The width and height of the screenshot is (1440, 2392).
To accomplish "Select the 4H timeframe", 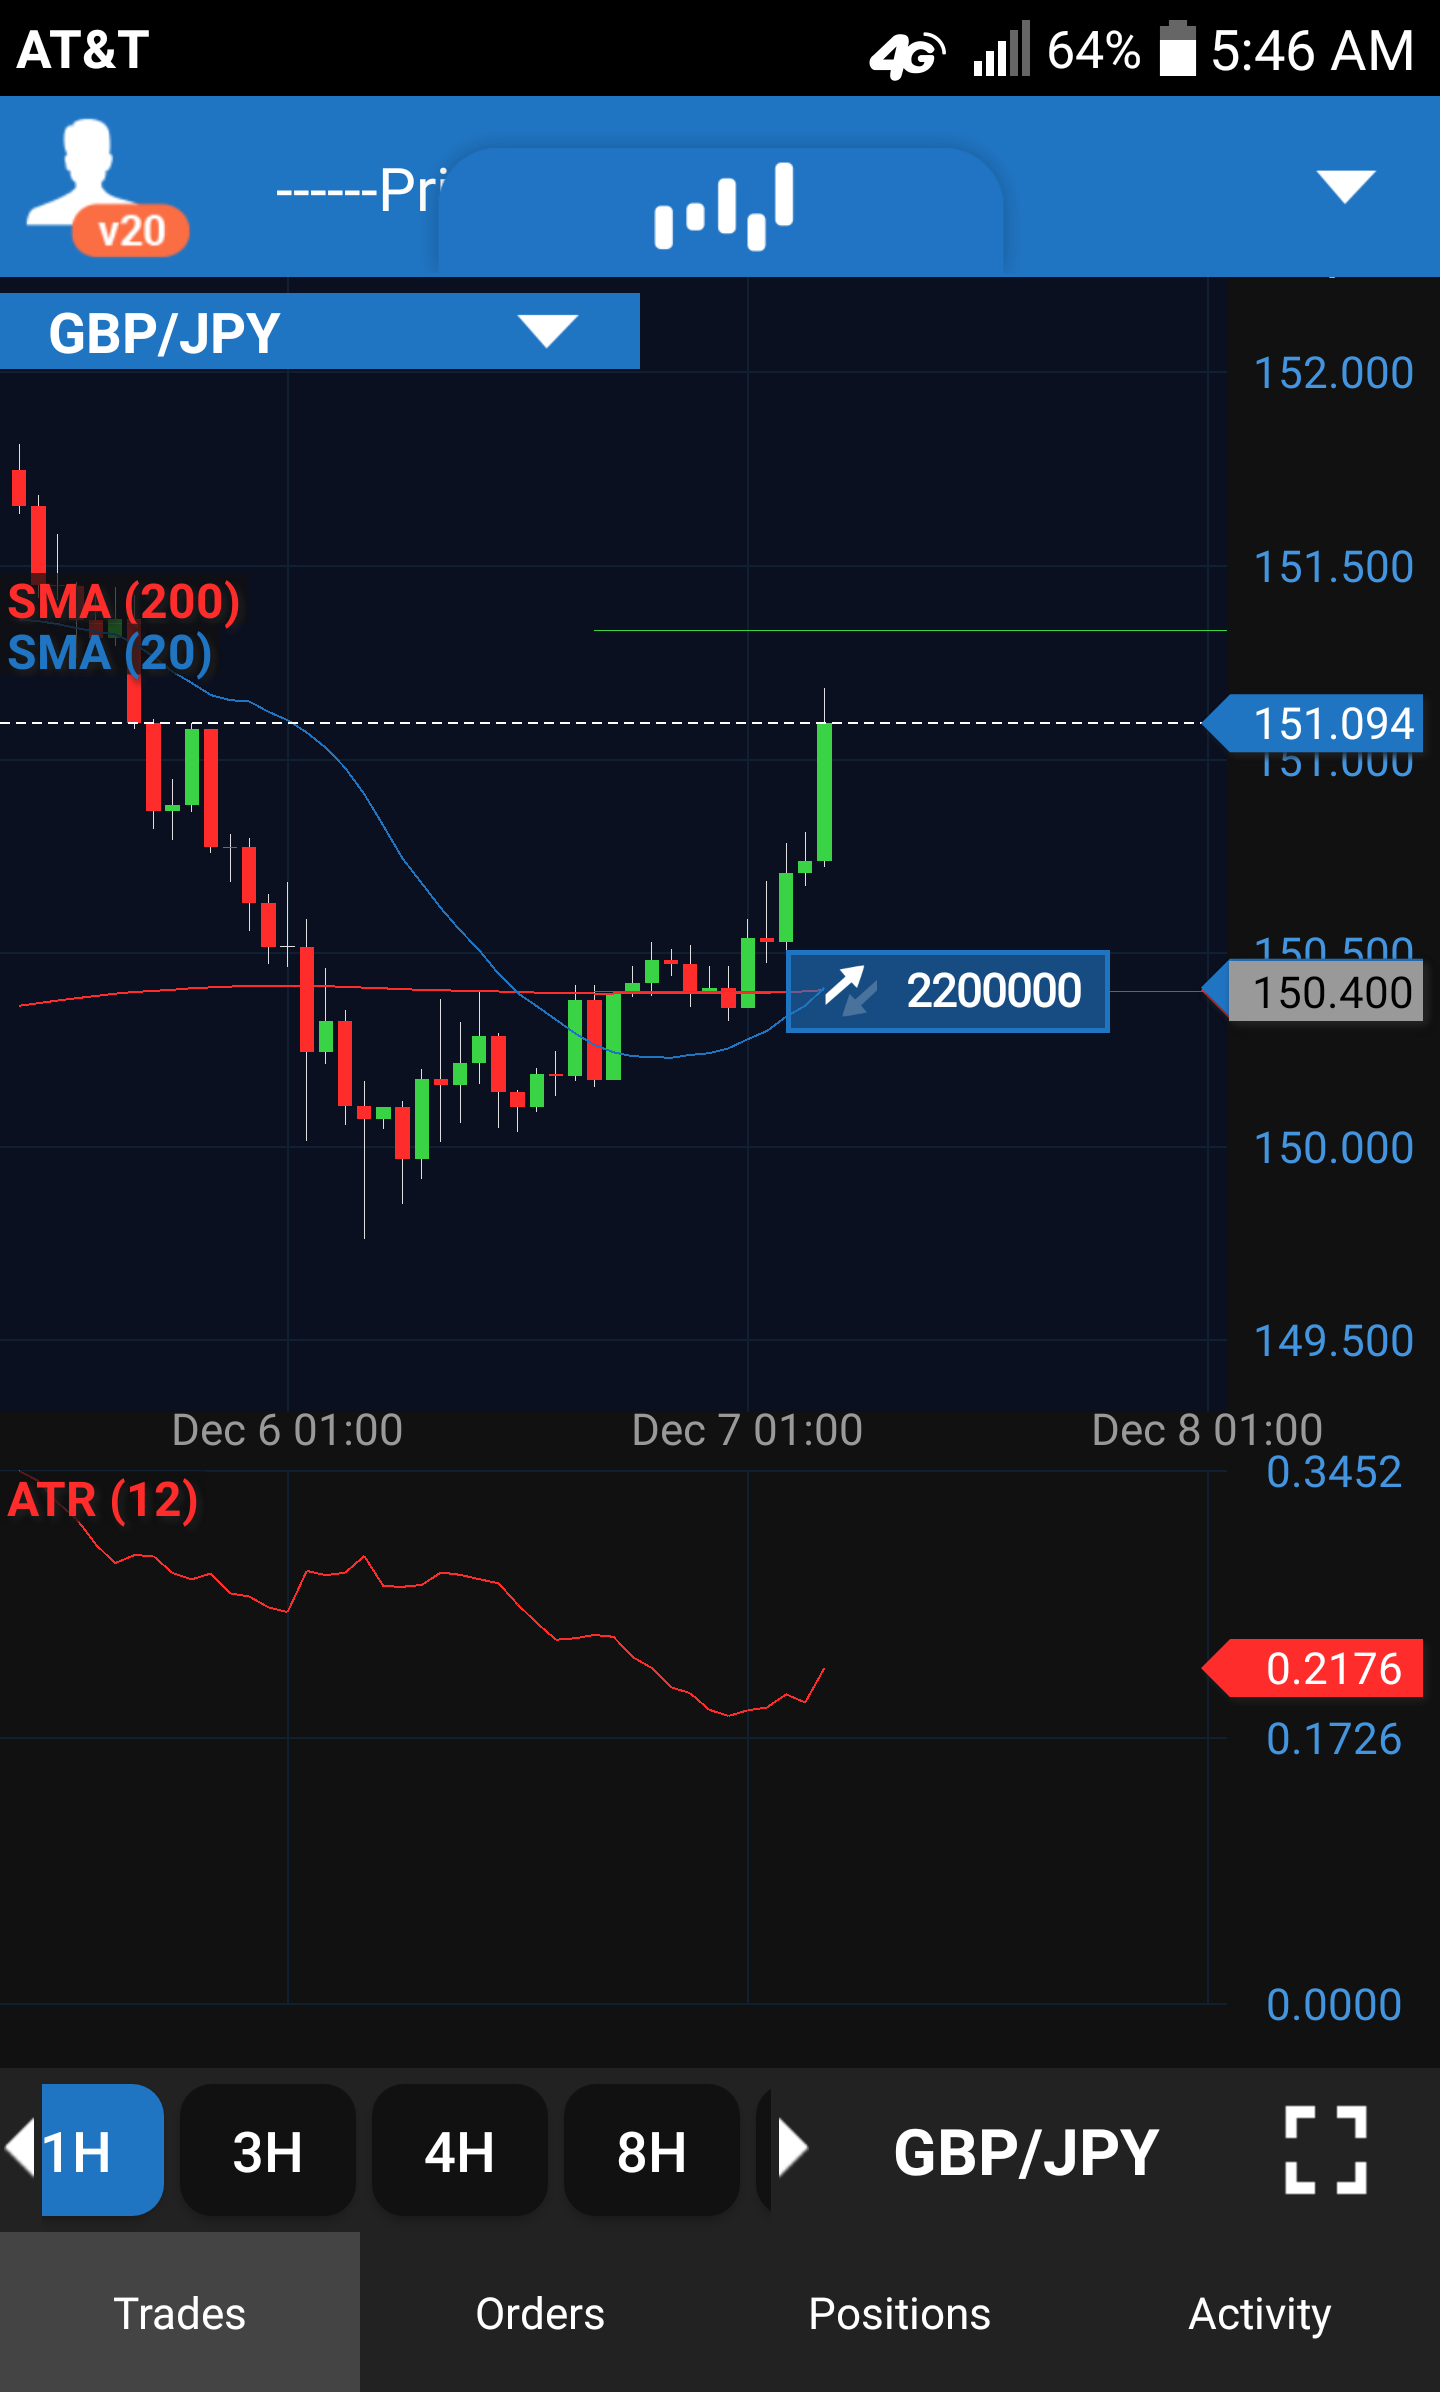I will click(460, 2150).
